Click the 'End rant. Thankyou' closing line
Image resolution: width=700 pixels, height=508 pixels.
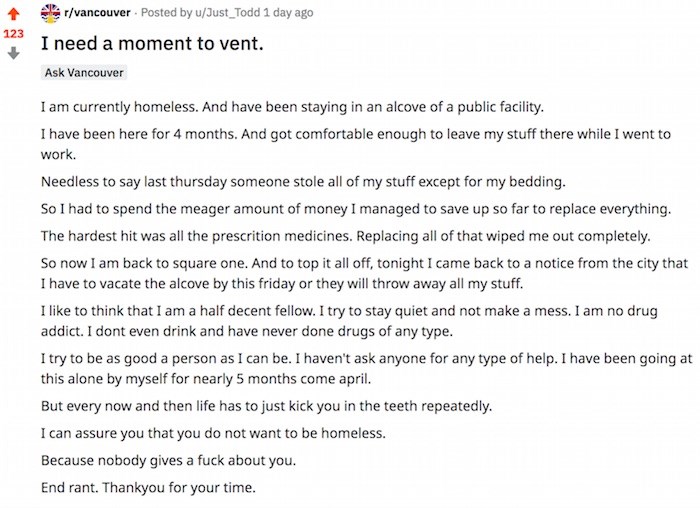pos(148,487)
